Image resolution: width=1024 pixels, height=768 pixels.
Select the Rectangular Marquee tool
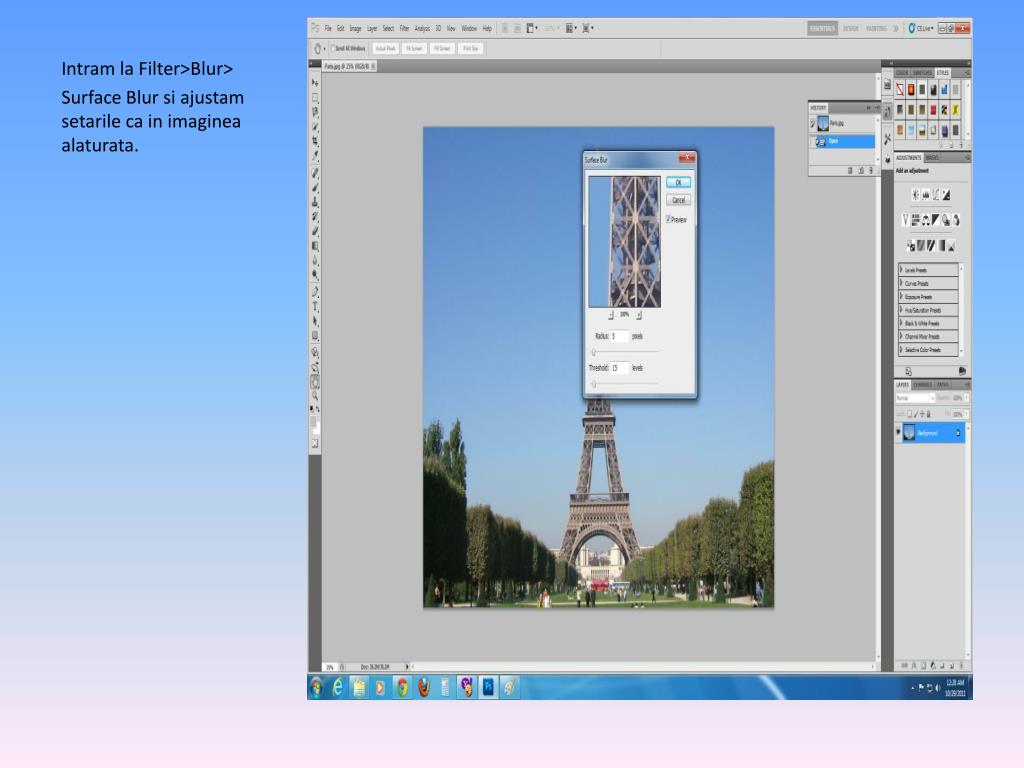[315, 98]
